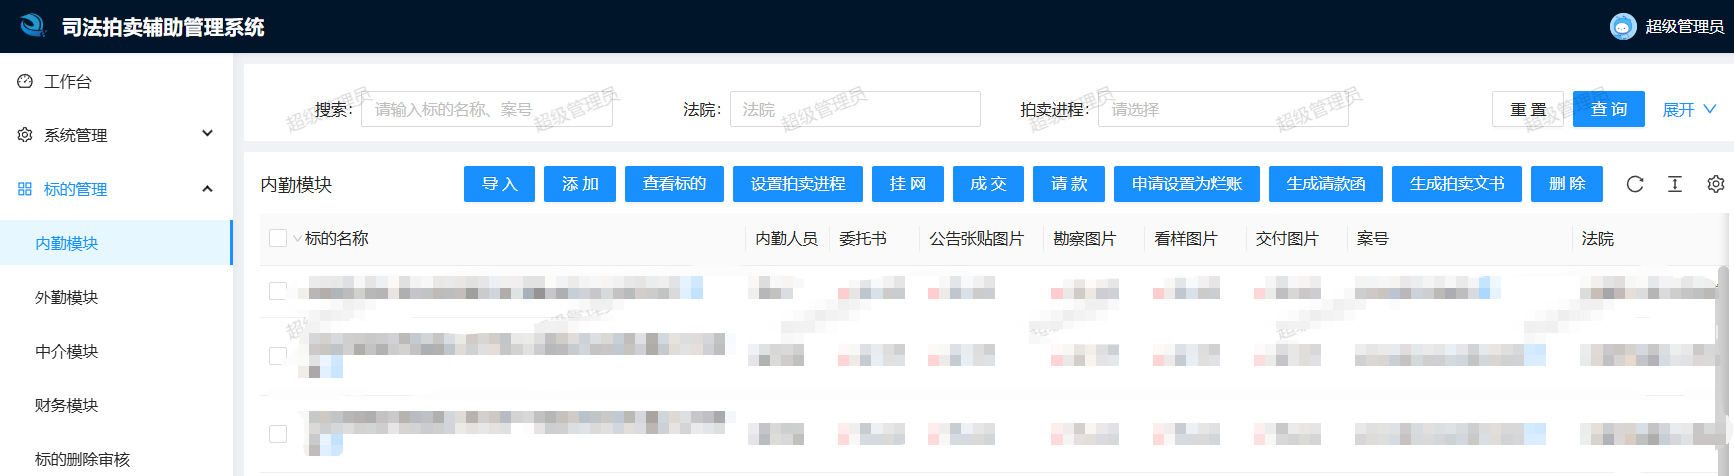Image resolution: width=1734 pixels, height=476 pixels.
Task: Open 中介模块 in the sidebar
Action: 116,351
